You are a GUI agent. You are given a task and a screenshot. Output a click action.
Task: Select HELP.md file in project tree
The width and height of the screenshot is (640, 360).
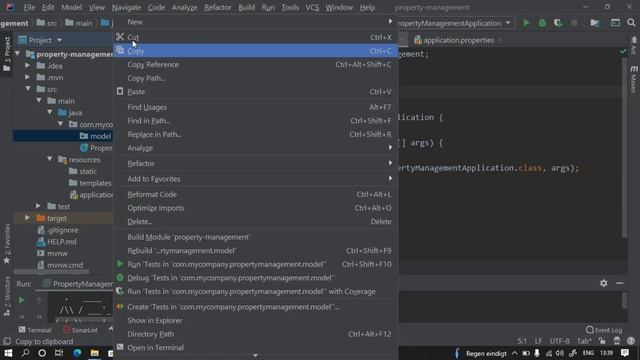click(x=56, y=241)
